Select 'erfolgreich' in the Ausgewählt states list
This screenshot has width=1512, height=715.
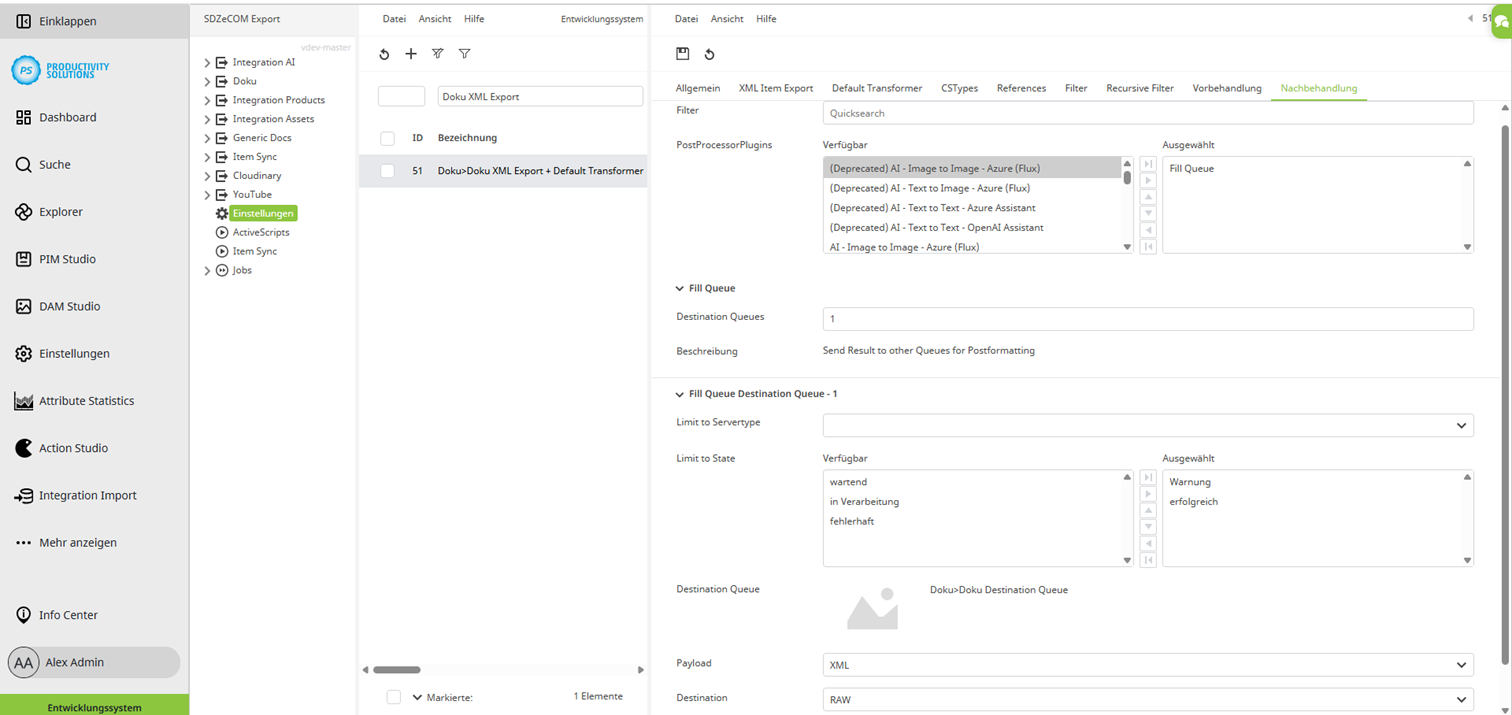coord(1194,502)
